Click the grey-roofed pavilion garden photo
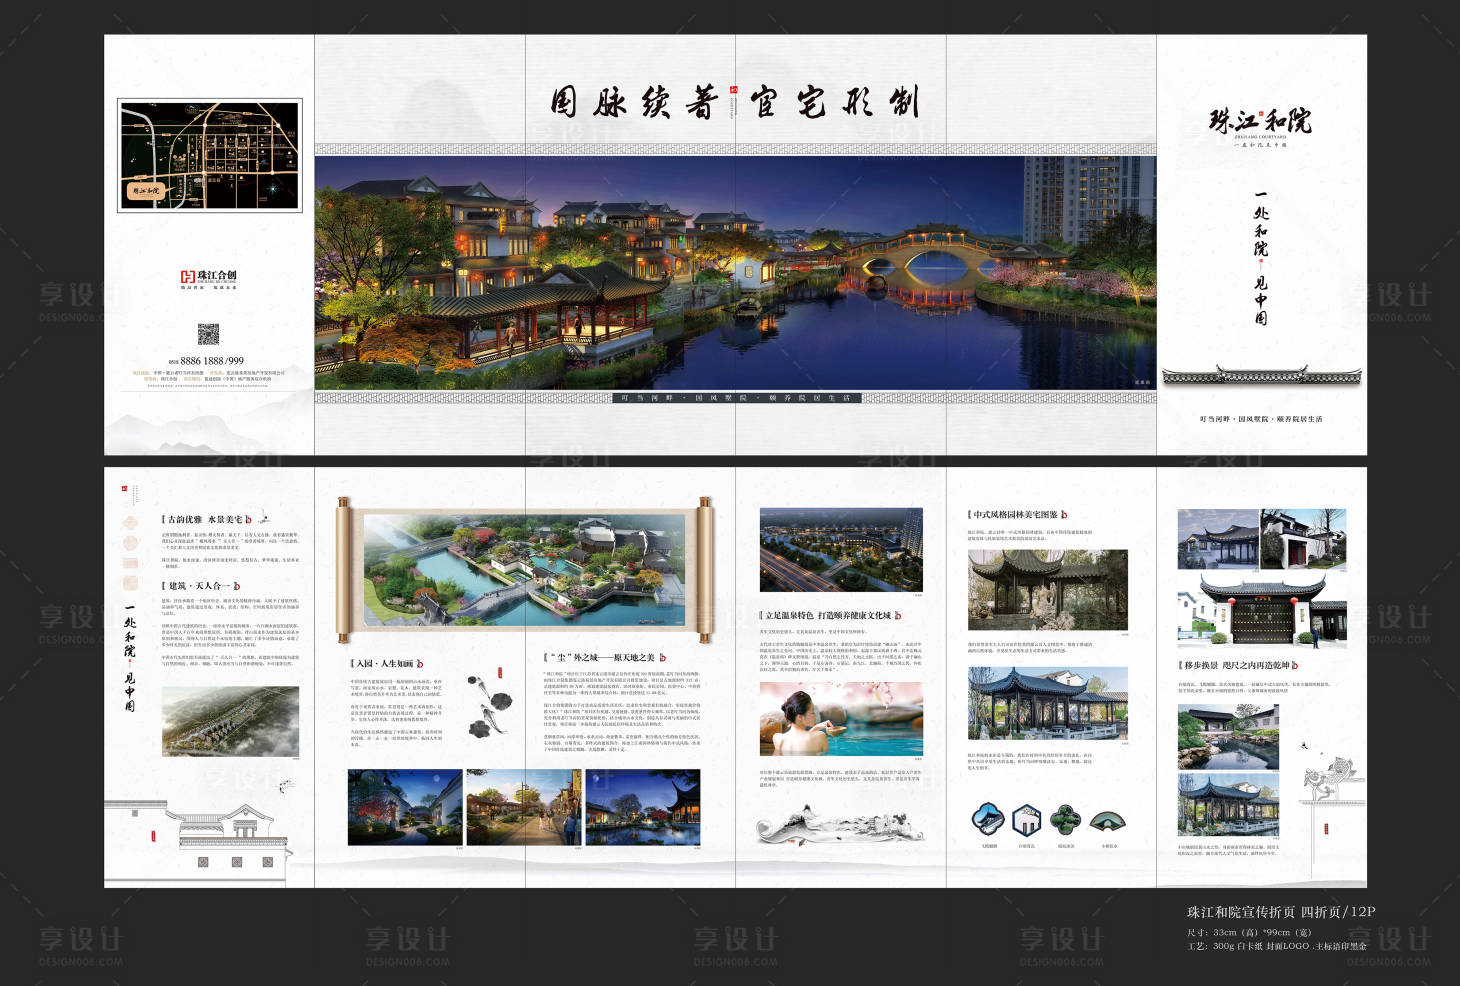The height and width of the screenshot is (986, 1460). pyautogui.click(x=1048, y=590)
